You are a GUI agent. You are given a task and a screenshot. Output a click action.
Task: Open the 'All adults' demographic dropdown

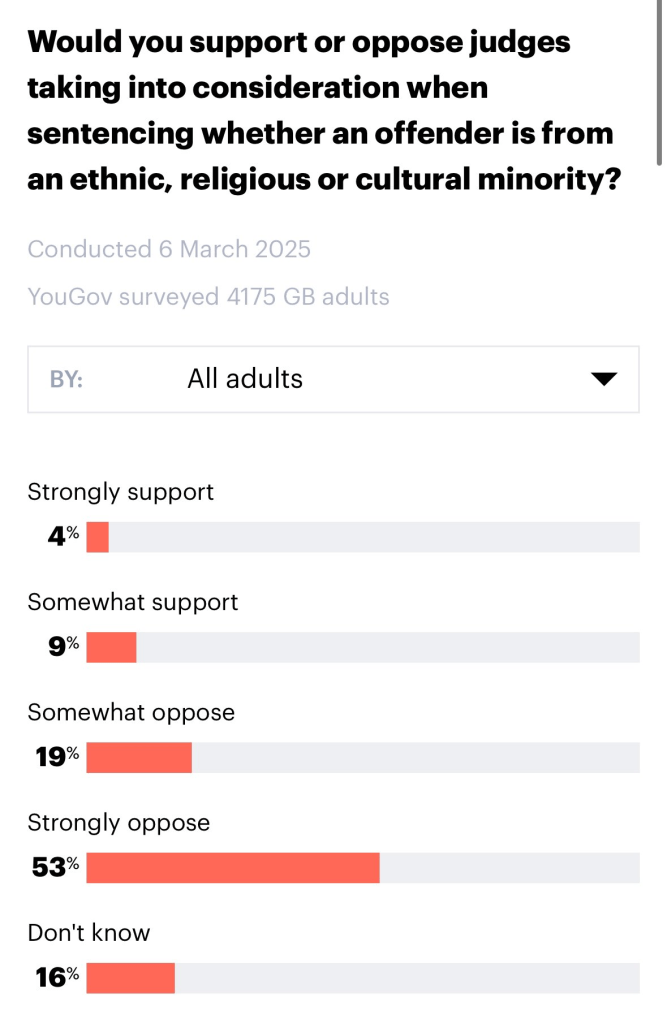(x=332, y=379)
